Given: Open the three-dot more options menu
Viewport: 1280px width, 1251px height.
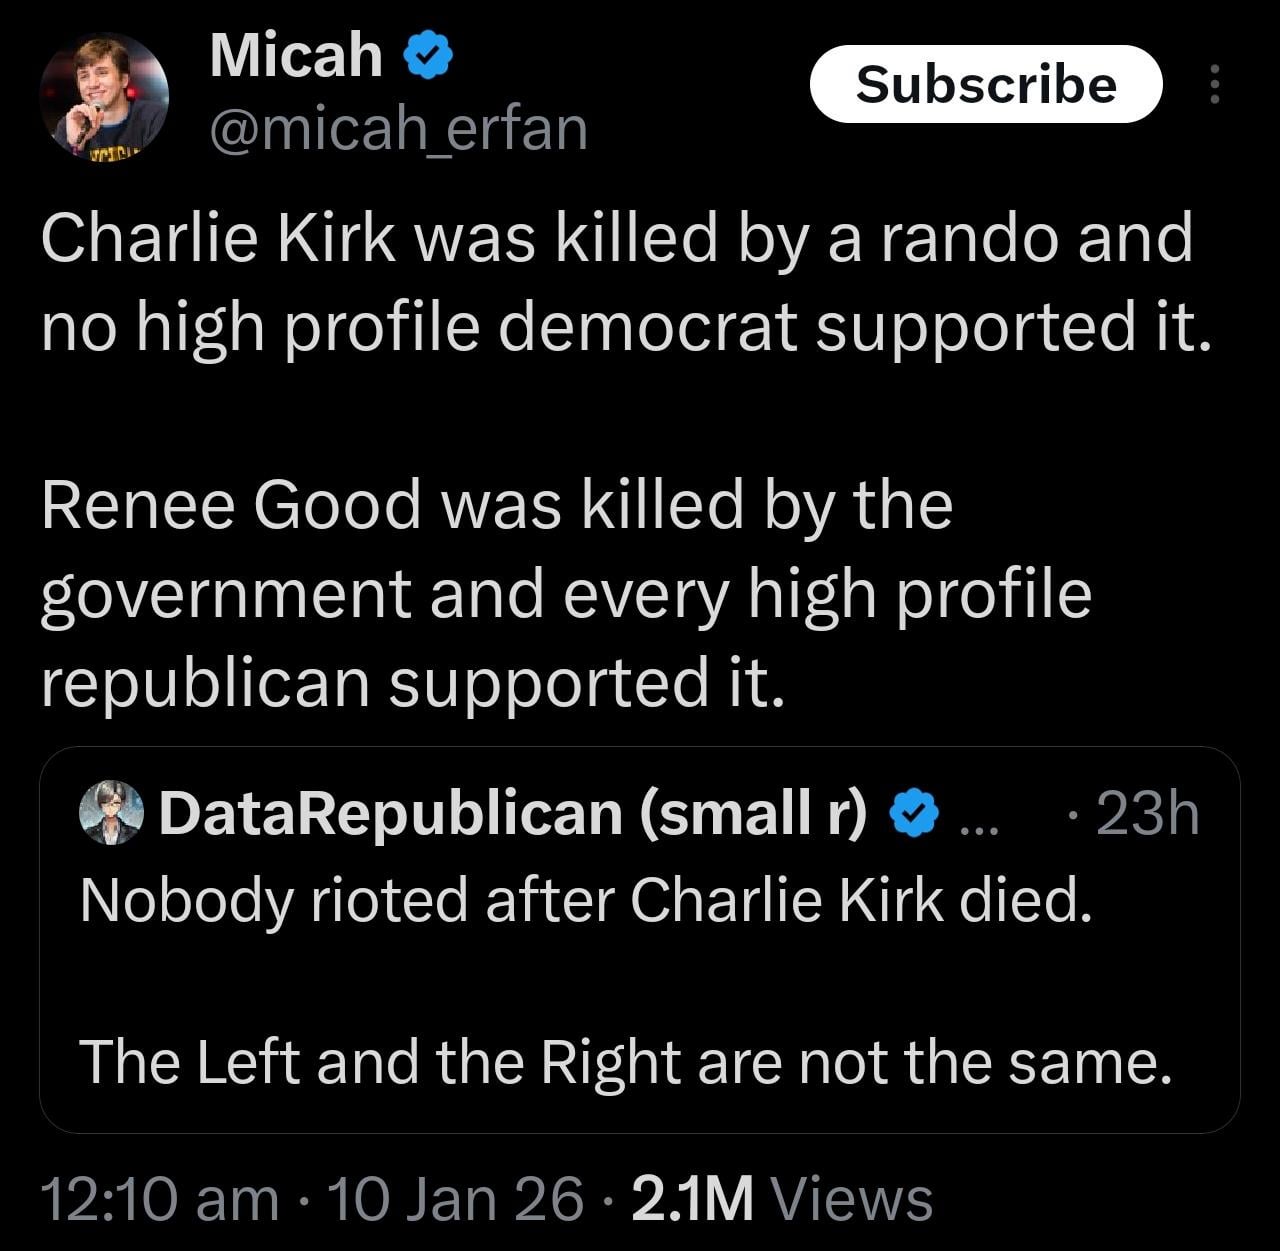Looking at the screenshot, I should [x=1214, y=85].
